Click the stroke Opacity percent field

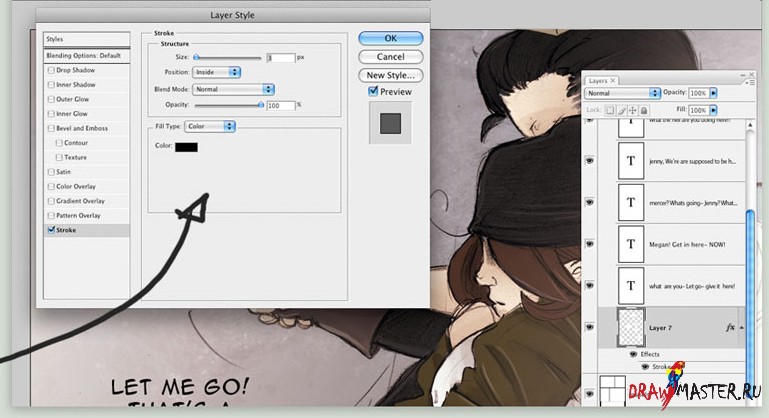pos(281,105)
